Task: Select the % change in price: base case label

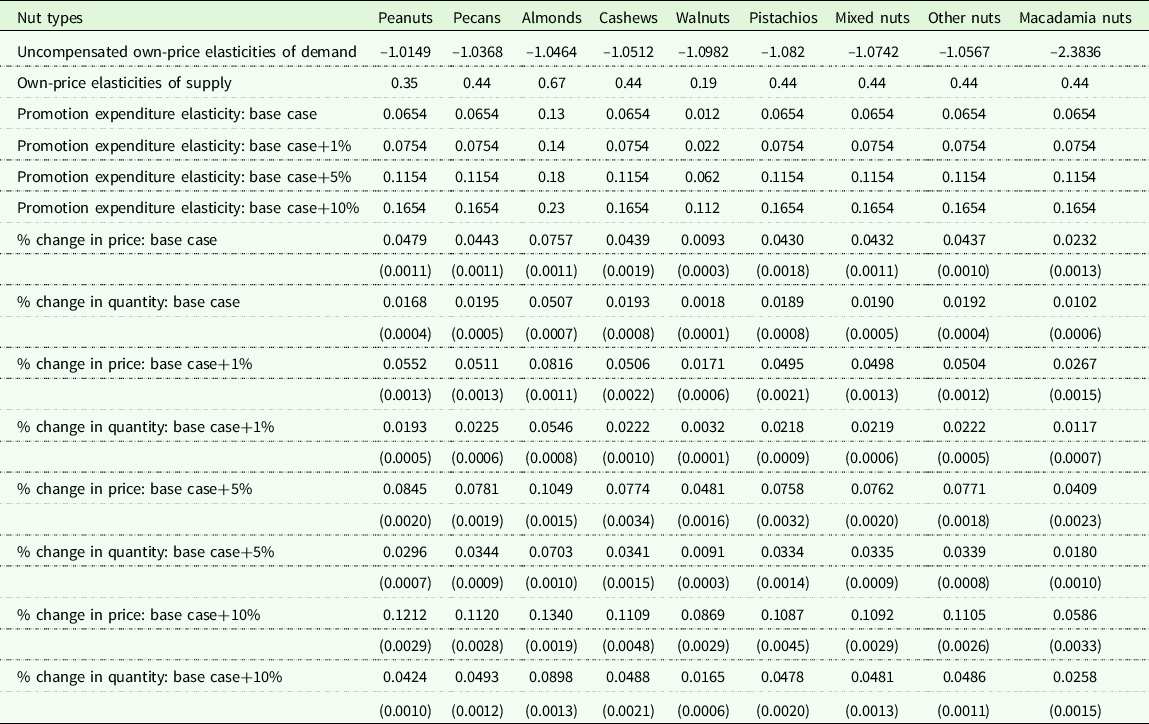Action: [117, 240]
